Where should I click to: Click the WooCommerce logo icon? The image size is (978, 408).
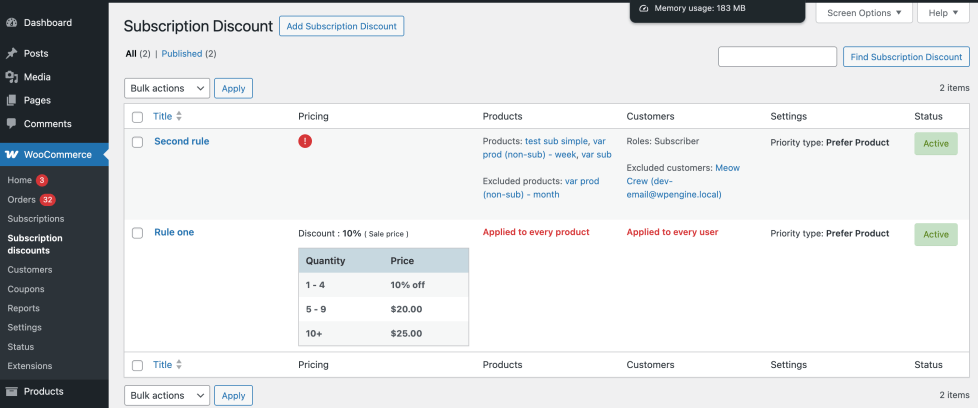point(11,155)
